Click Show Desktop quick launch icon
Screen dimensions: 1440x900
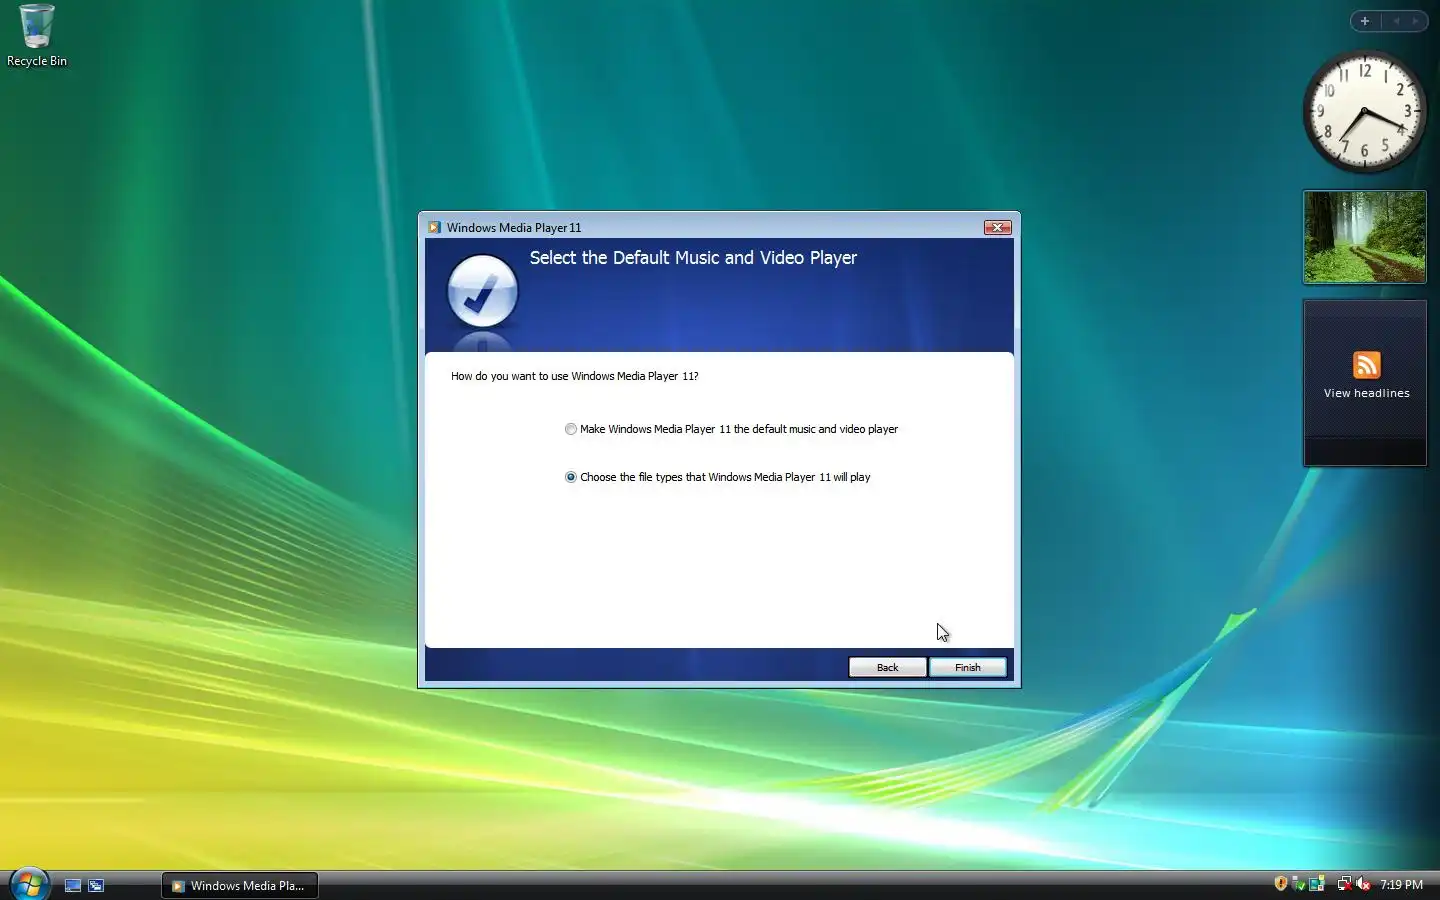73,885
